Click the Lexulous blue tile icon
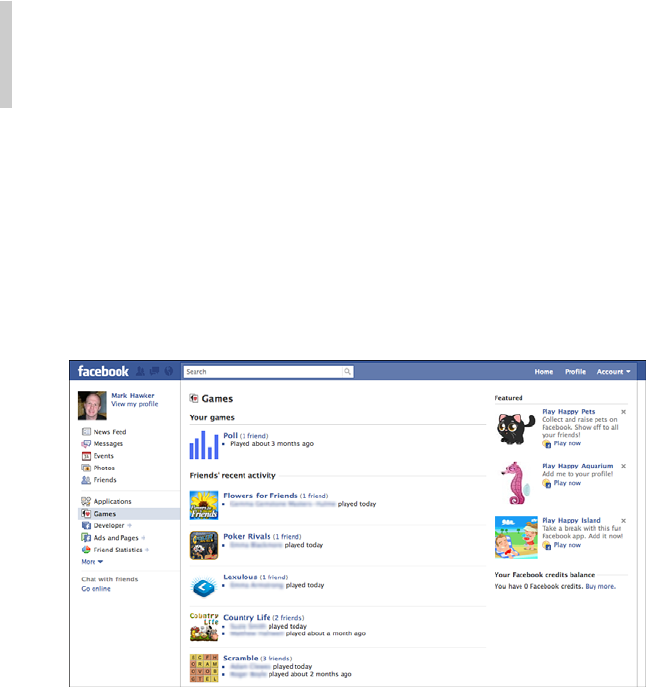Screen dimensions: 646x687 (x=204, y=586)
